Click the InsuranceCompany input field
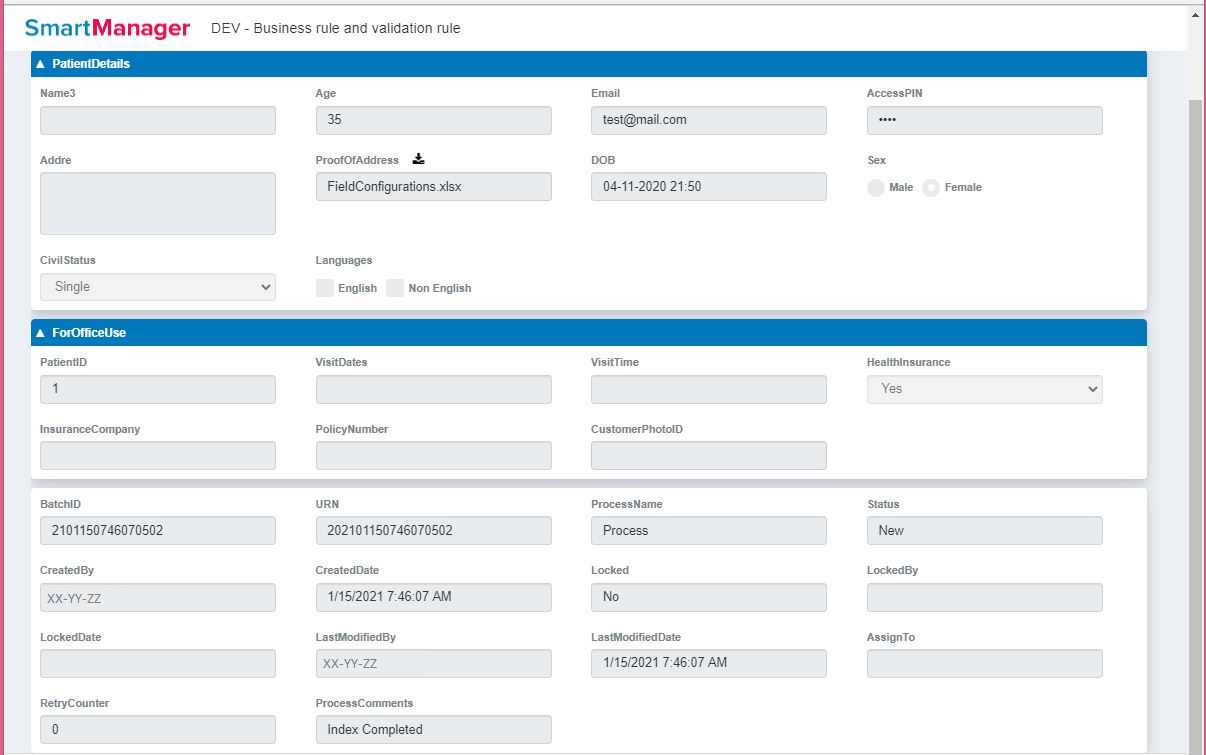Image resolution: width=1206 pixels, height=755 pixels. (x=158, y=456)
